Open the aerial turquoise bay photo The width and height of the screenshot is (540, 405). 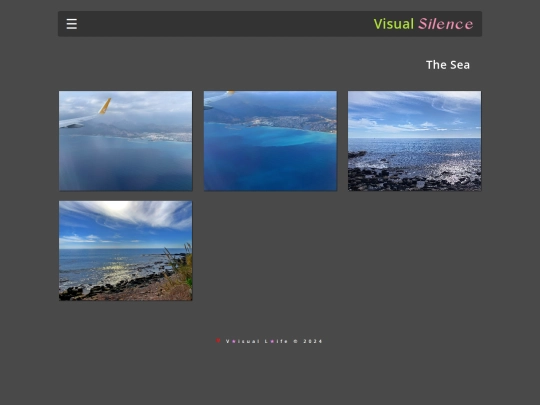270,141
